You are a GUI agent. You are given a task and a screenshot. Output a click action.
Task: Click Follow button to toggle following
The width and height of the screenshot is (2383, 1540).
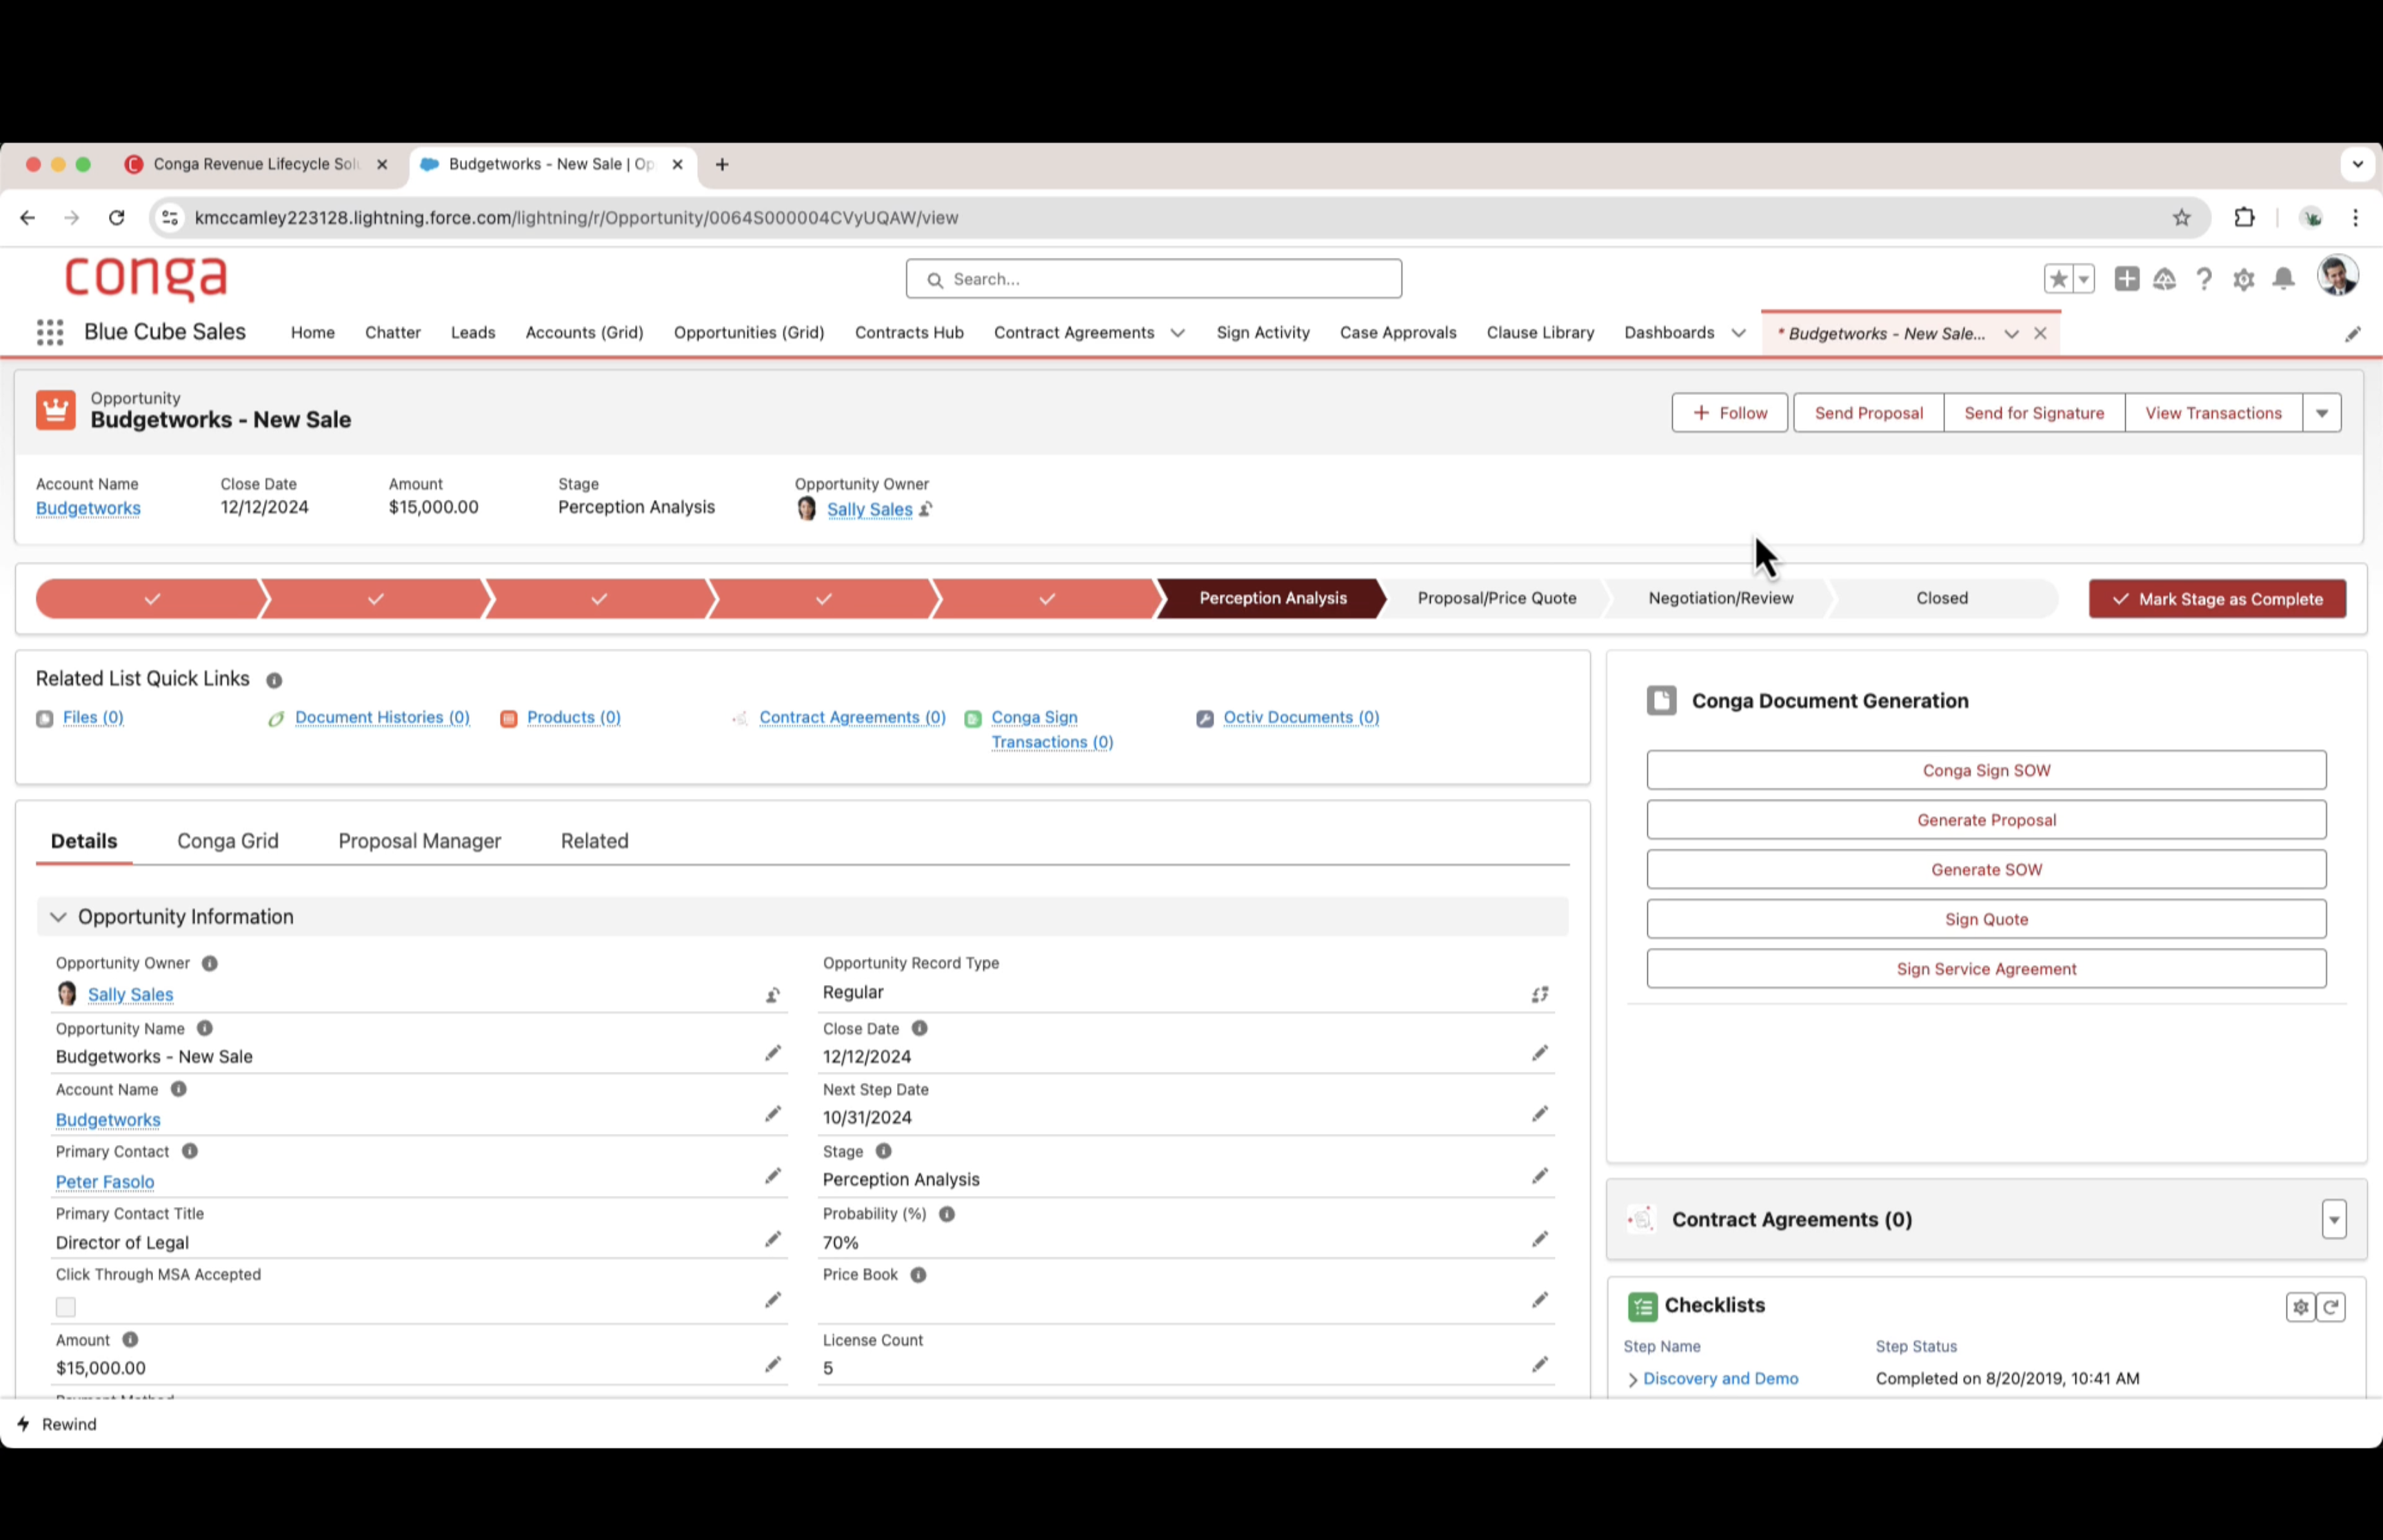click(1729, 413)
